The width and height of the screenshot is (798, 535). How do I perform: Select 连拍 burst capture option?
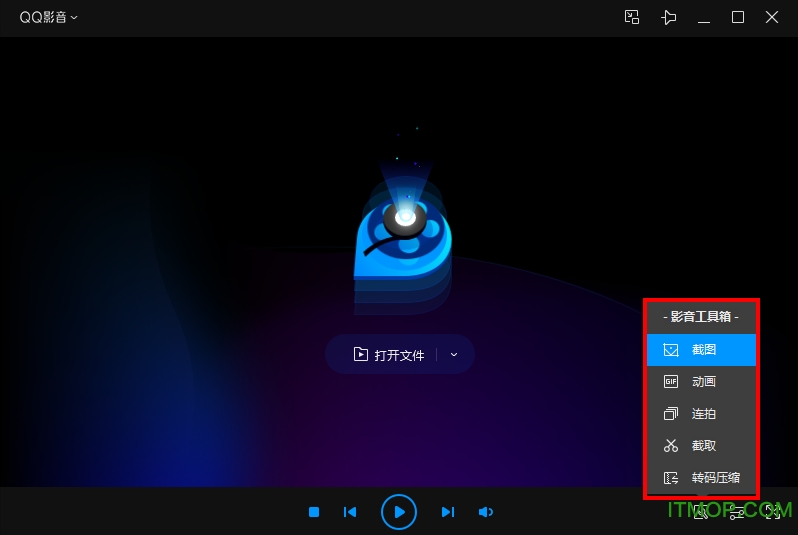[x=701, y=414]
